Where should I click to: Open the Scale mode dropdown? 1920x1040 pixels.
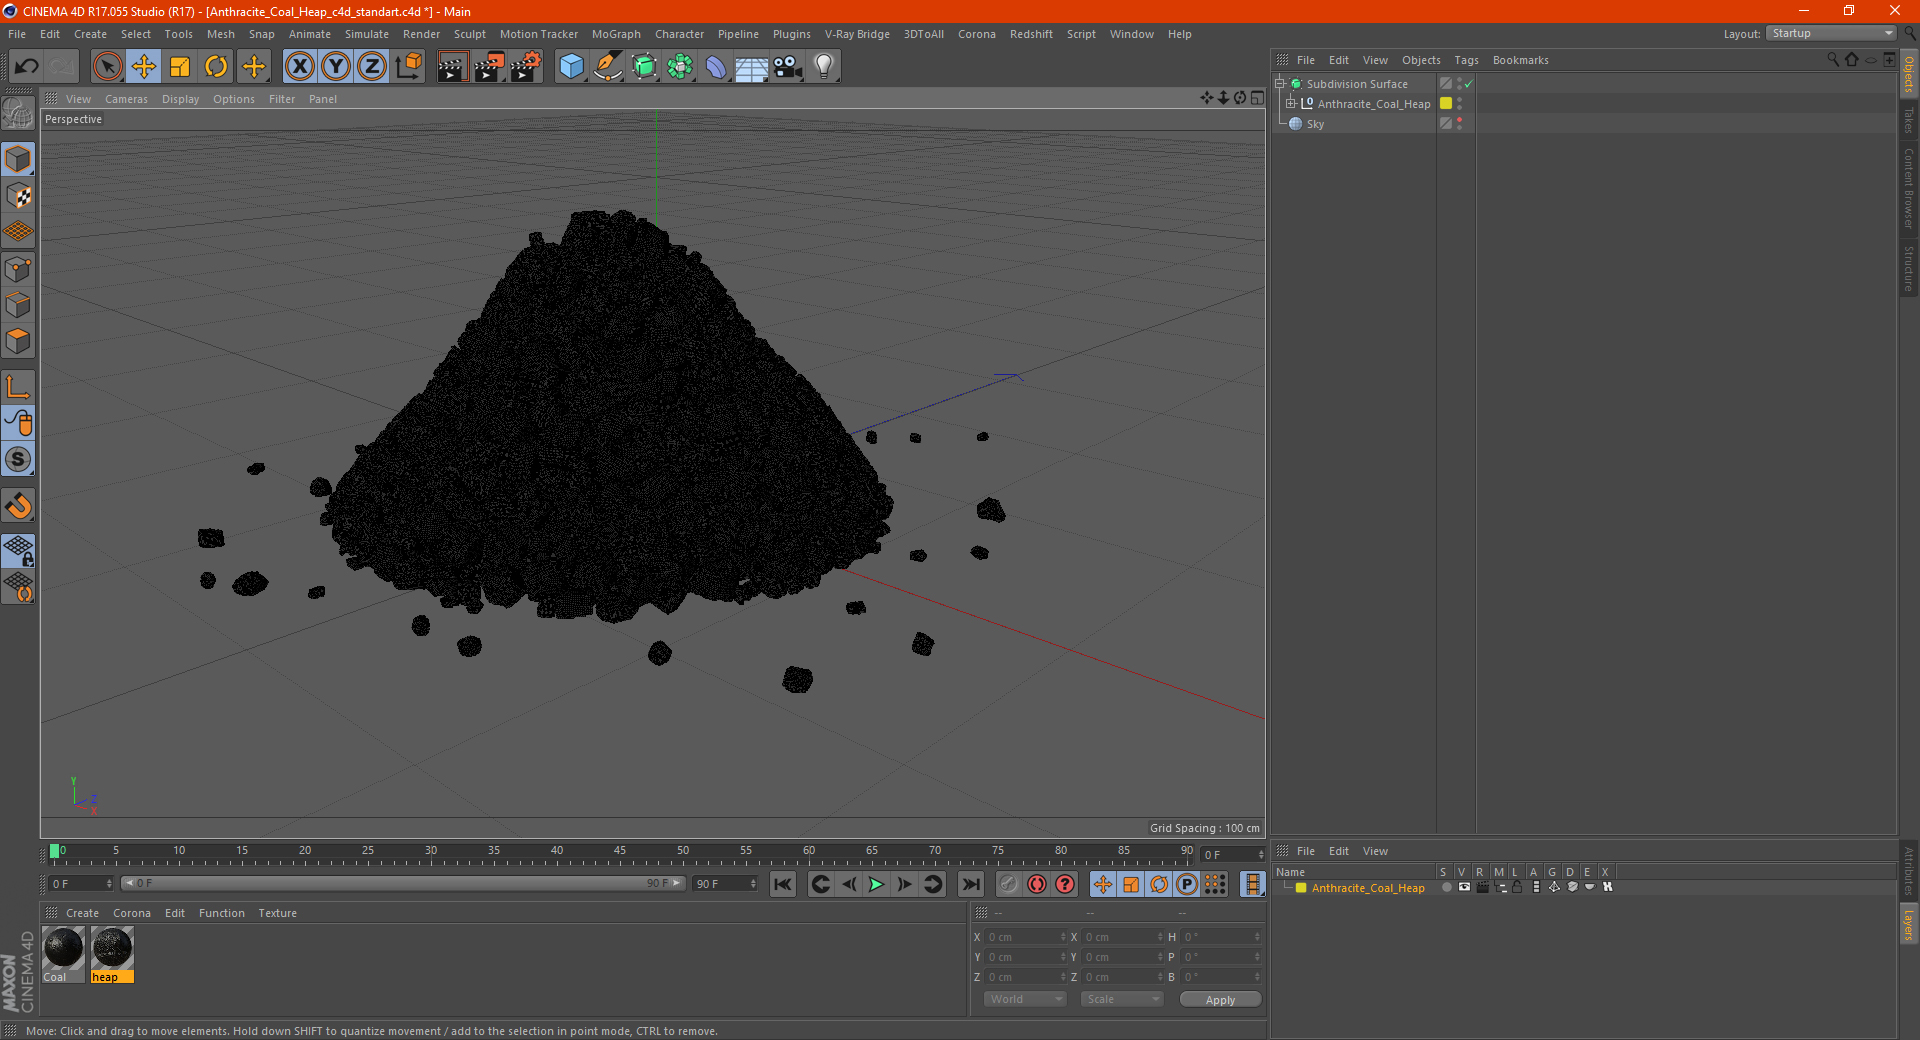pos(1122,999)
